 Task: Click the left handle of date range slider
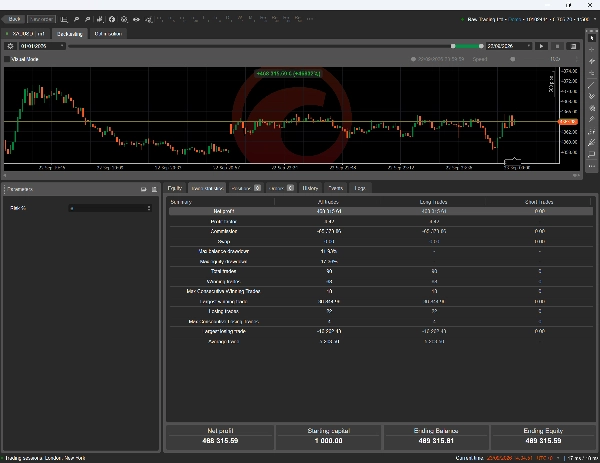coord(453,46)
